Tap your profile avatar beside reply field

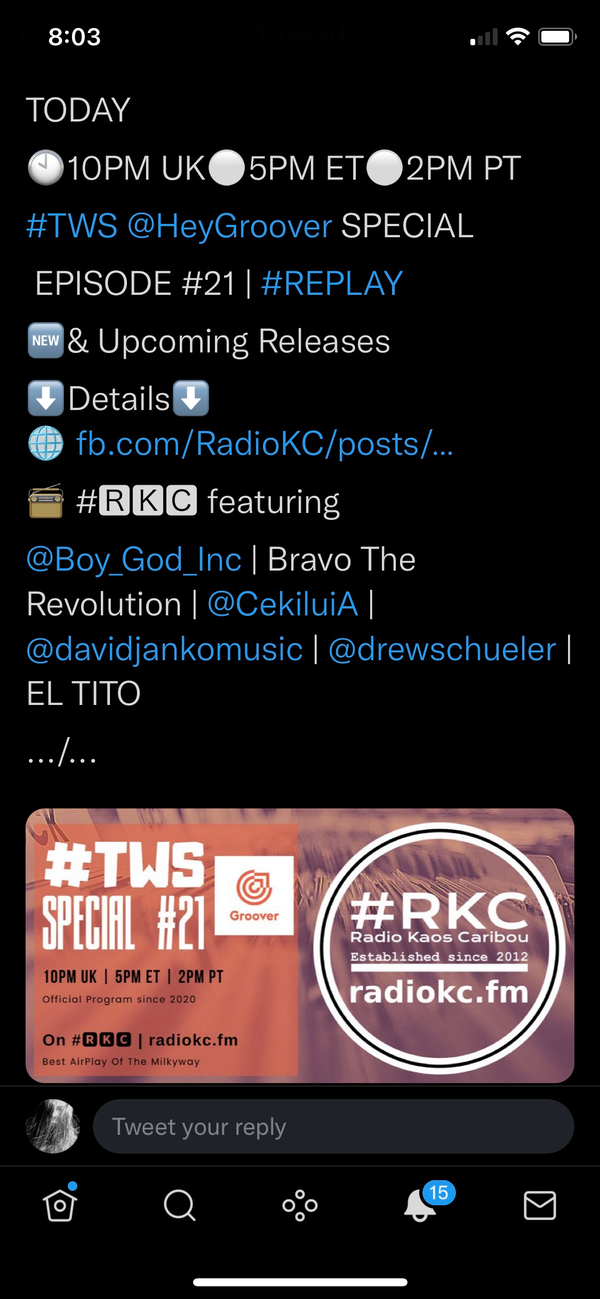click(x=52, y=1127)
